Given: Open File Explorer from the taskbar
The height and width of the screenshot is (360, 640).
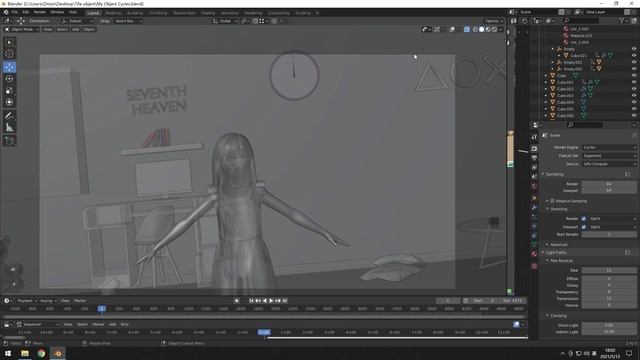Looking at the screenshot, I should [x=25, y=353].
